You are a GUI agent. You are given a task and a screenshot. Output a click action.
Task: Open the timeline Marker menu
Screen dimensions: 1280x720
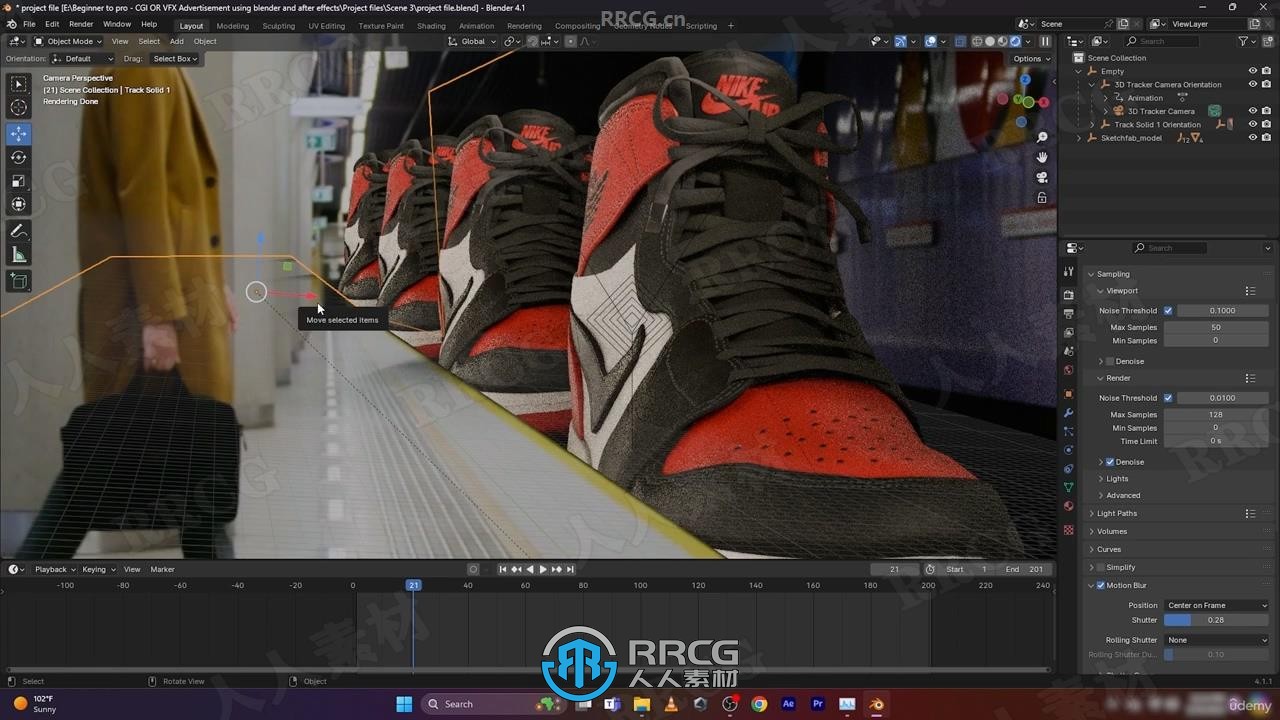click(x=162, y=569)
